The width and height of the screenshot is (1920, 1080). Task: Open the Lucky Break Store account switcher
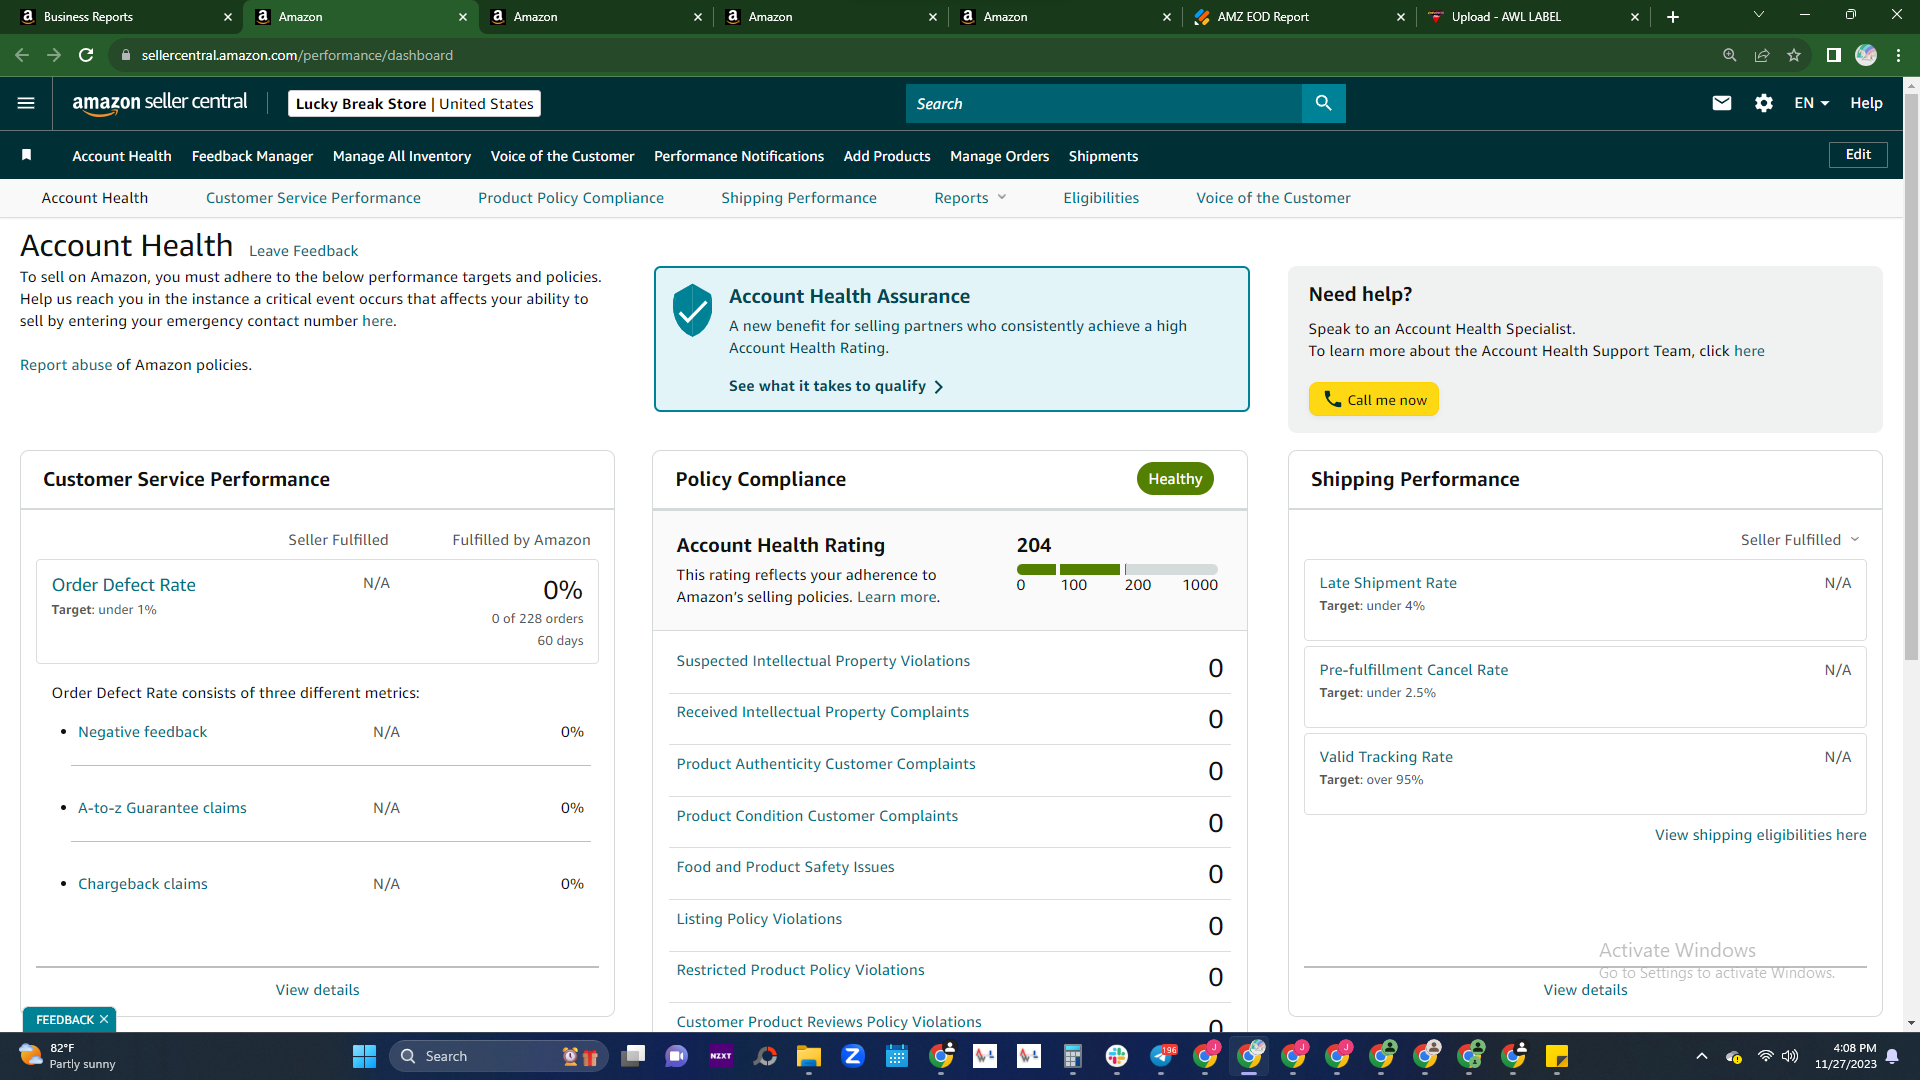414,103
